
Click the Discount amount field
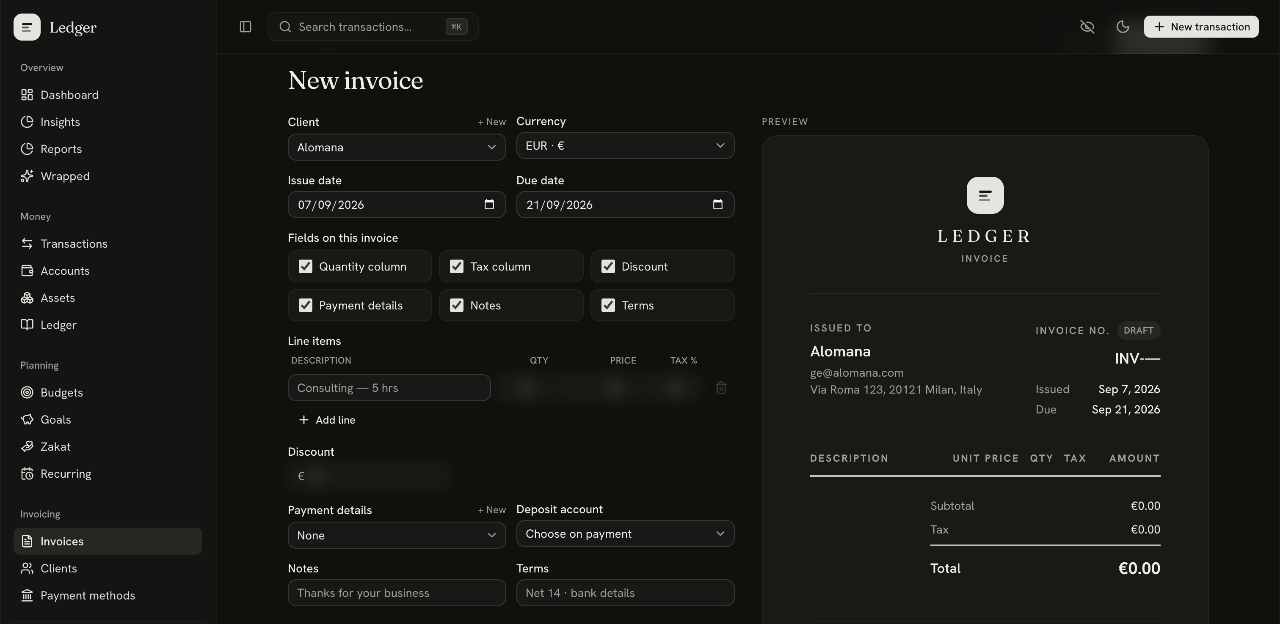pyautogui.click(x=372, y=476)
